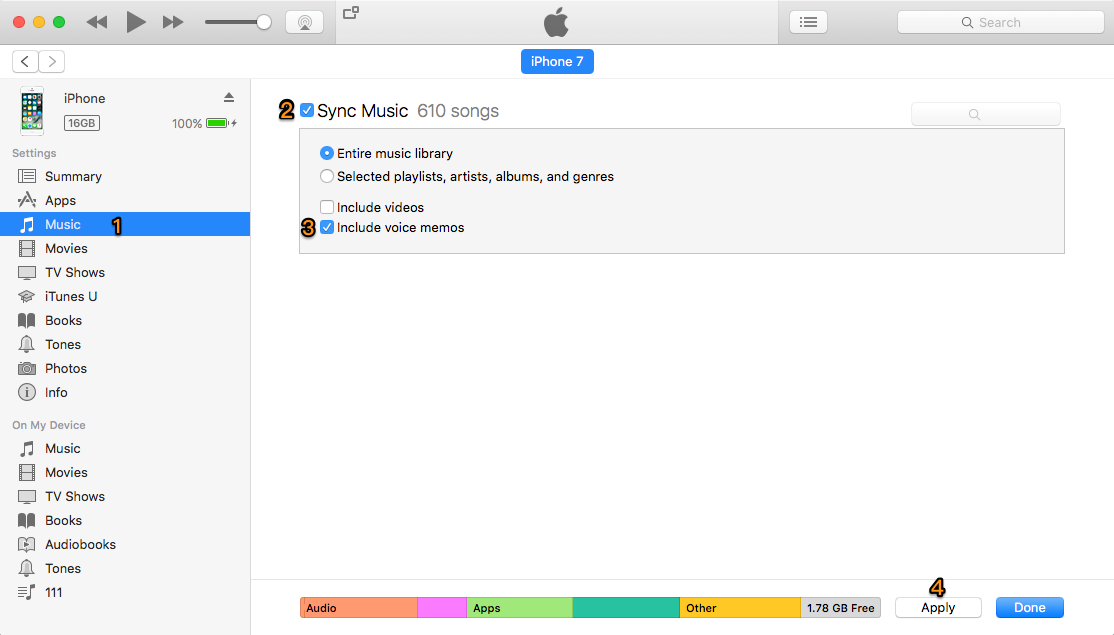Screen dimensions: 1114x635
Task: Select Selected playlists, artists, albums, genres
Action: (327, 176)
